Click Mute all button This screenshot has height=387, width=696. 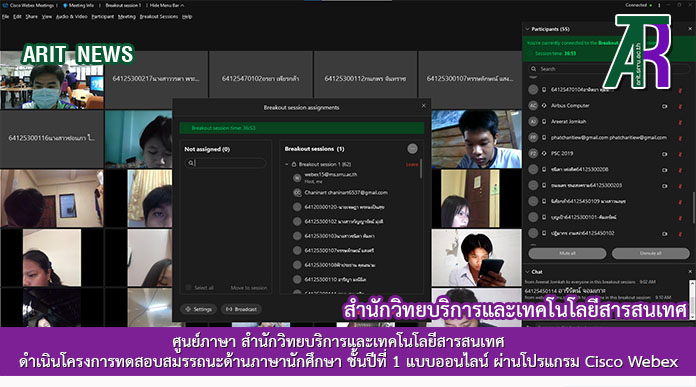click(567, 253)
